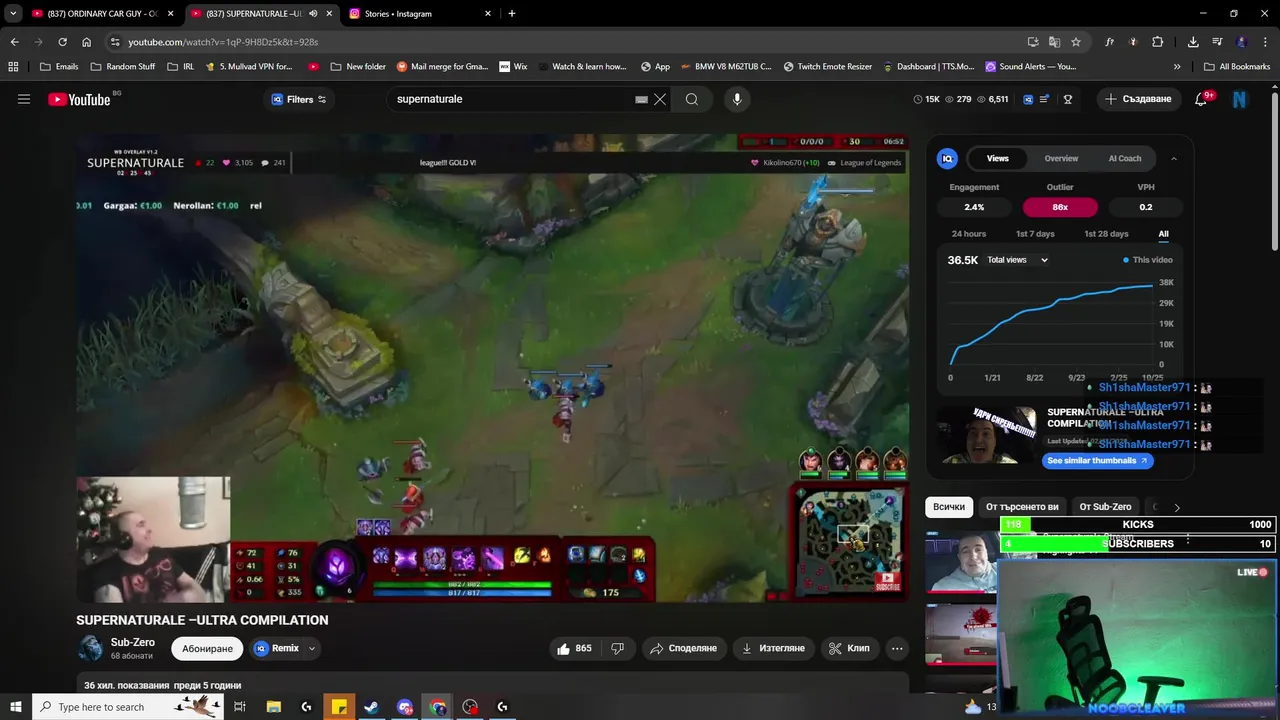Share the video with Споделяне
This screenshot has width=1280, height=720.
point(683,648)
